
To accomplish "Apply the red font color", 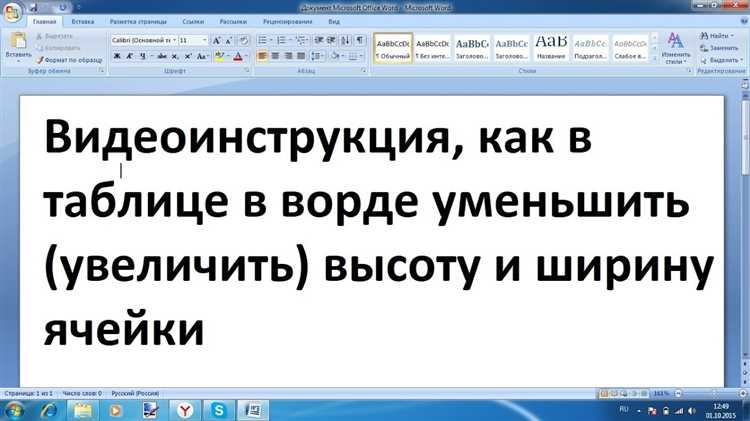I will (x=238, y=56).
